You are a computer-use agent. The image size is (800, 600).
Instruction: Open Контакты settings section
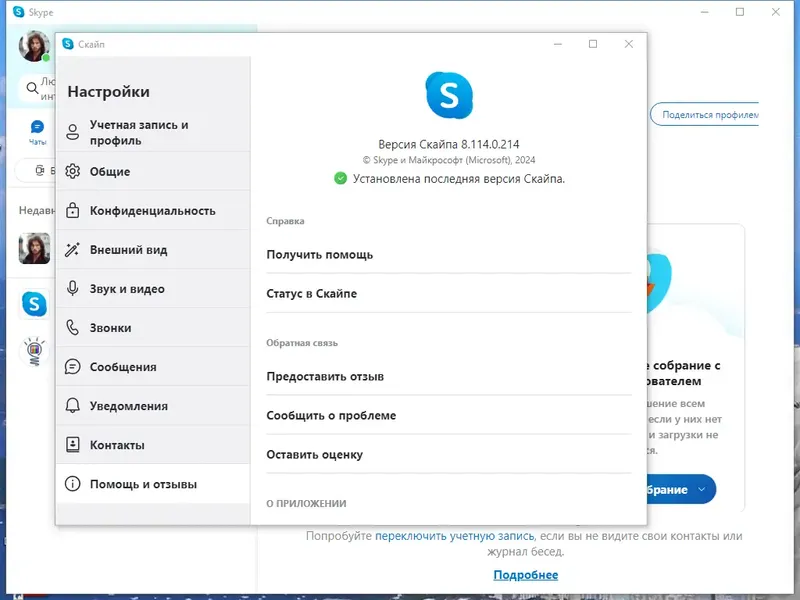point(153,445)
